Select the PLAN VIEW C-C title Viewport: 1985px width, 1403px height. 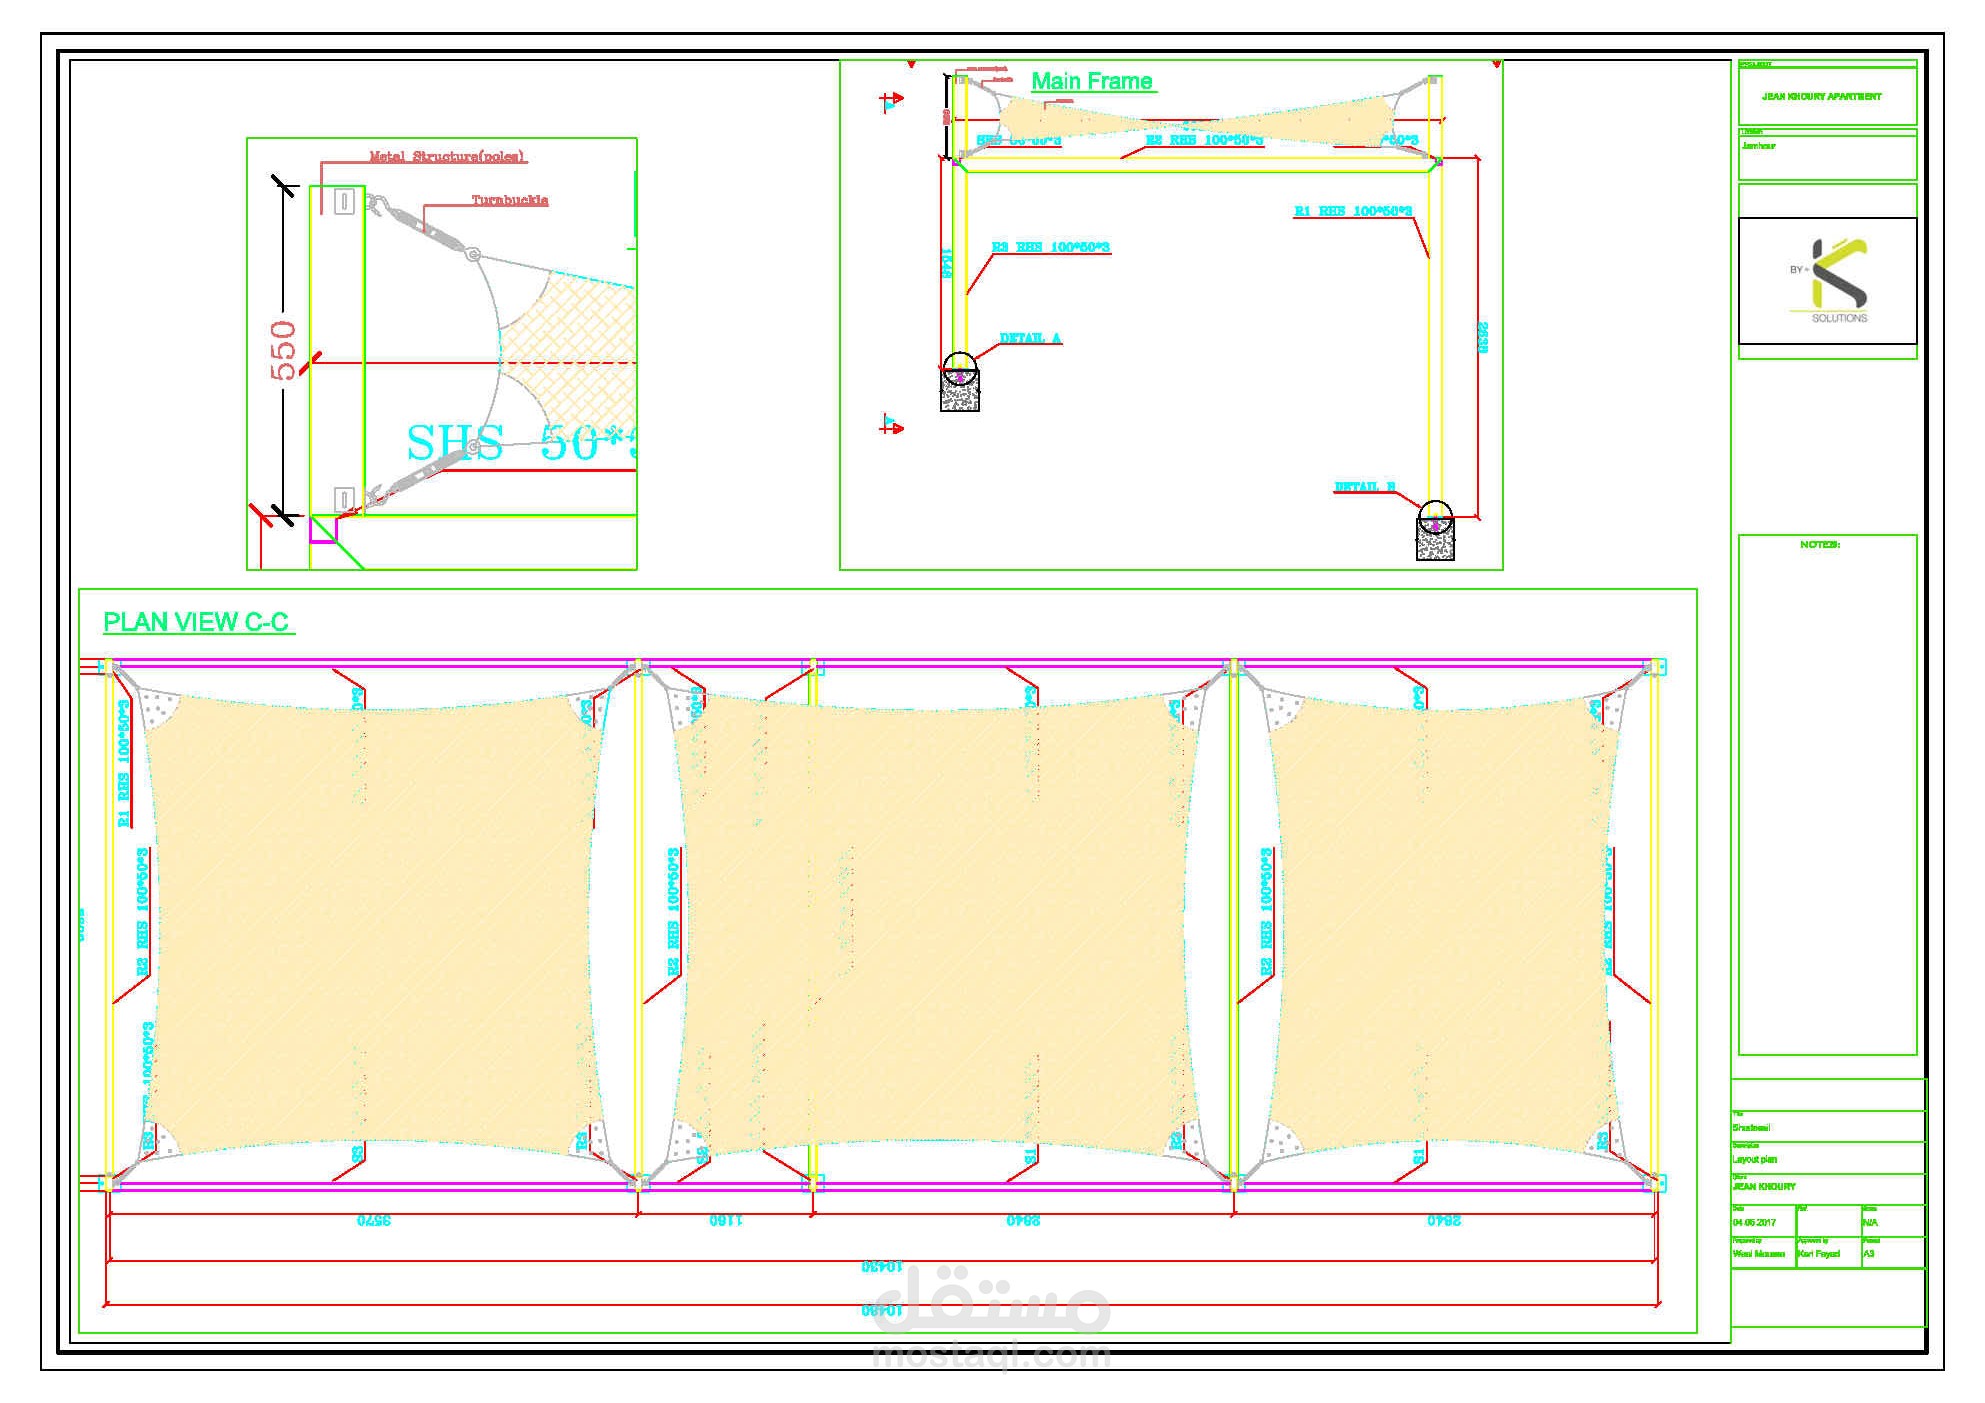coord(197,622)
